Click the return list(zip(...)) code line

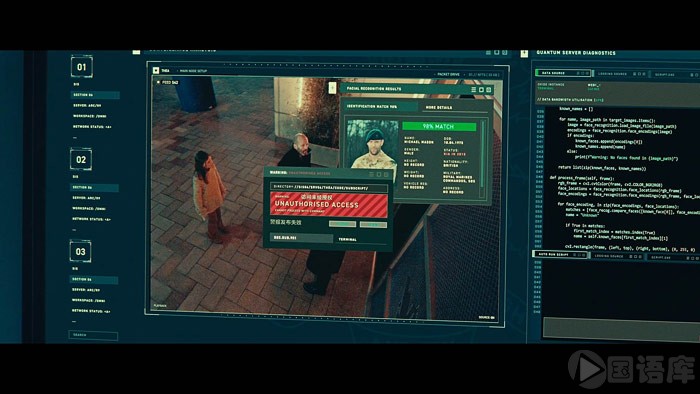pyautogui.click(x=602, y=168)
